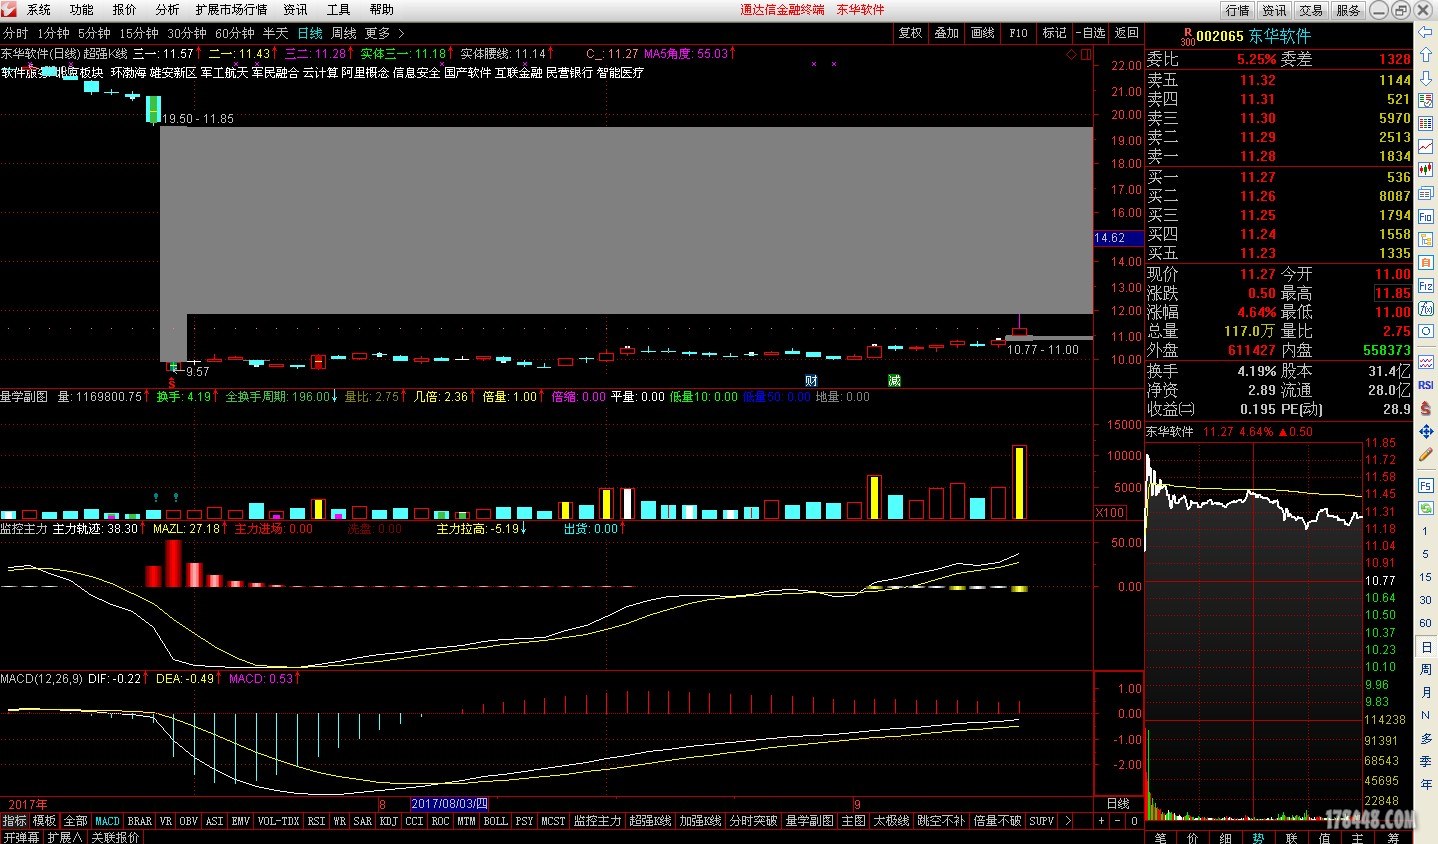Image resolution: width=1438 pixels, height=844 pixels.
Task: Click the red dollar sign sidebar icon
Action: click(1426, 408)
